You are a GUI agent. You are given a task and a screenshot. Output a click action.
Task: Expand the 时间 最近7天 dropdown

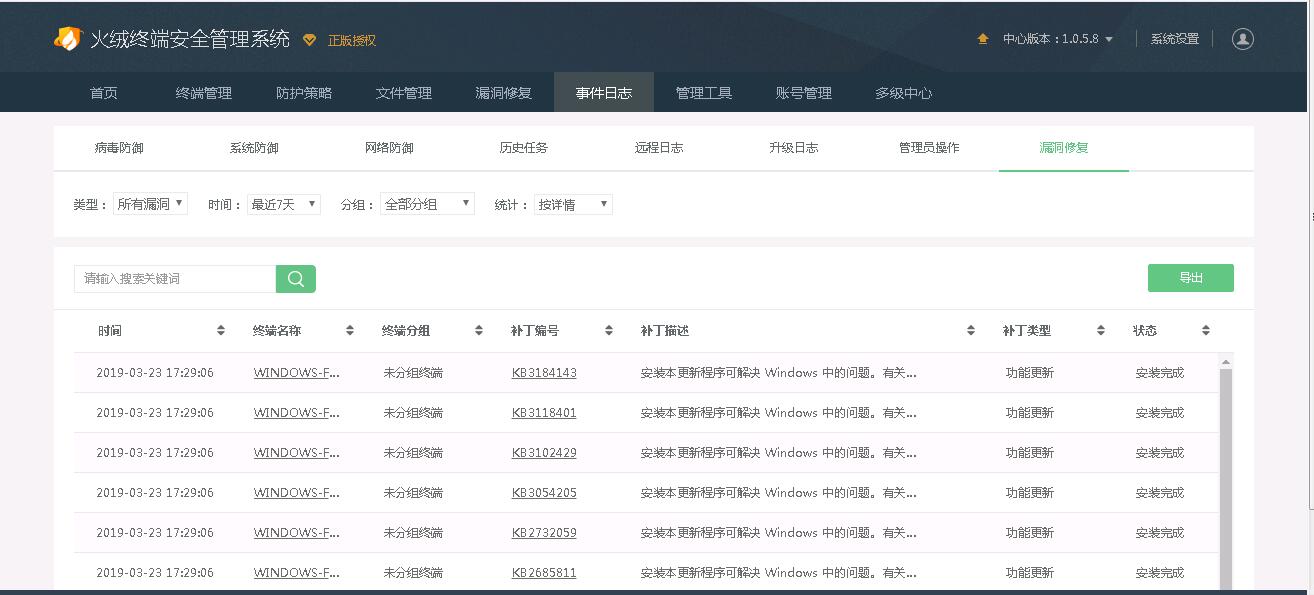coord(283,204)
